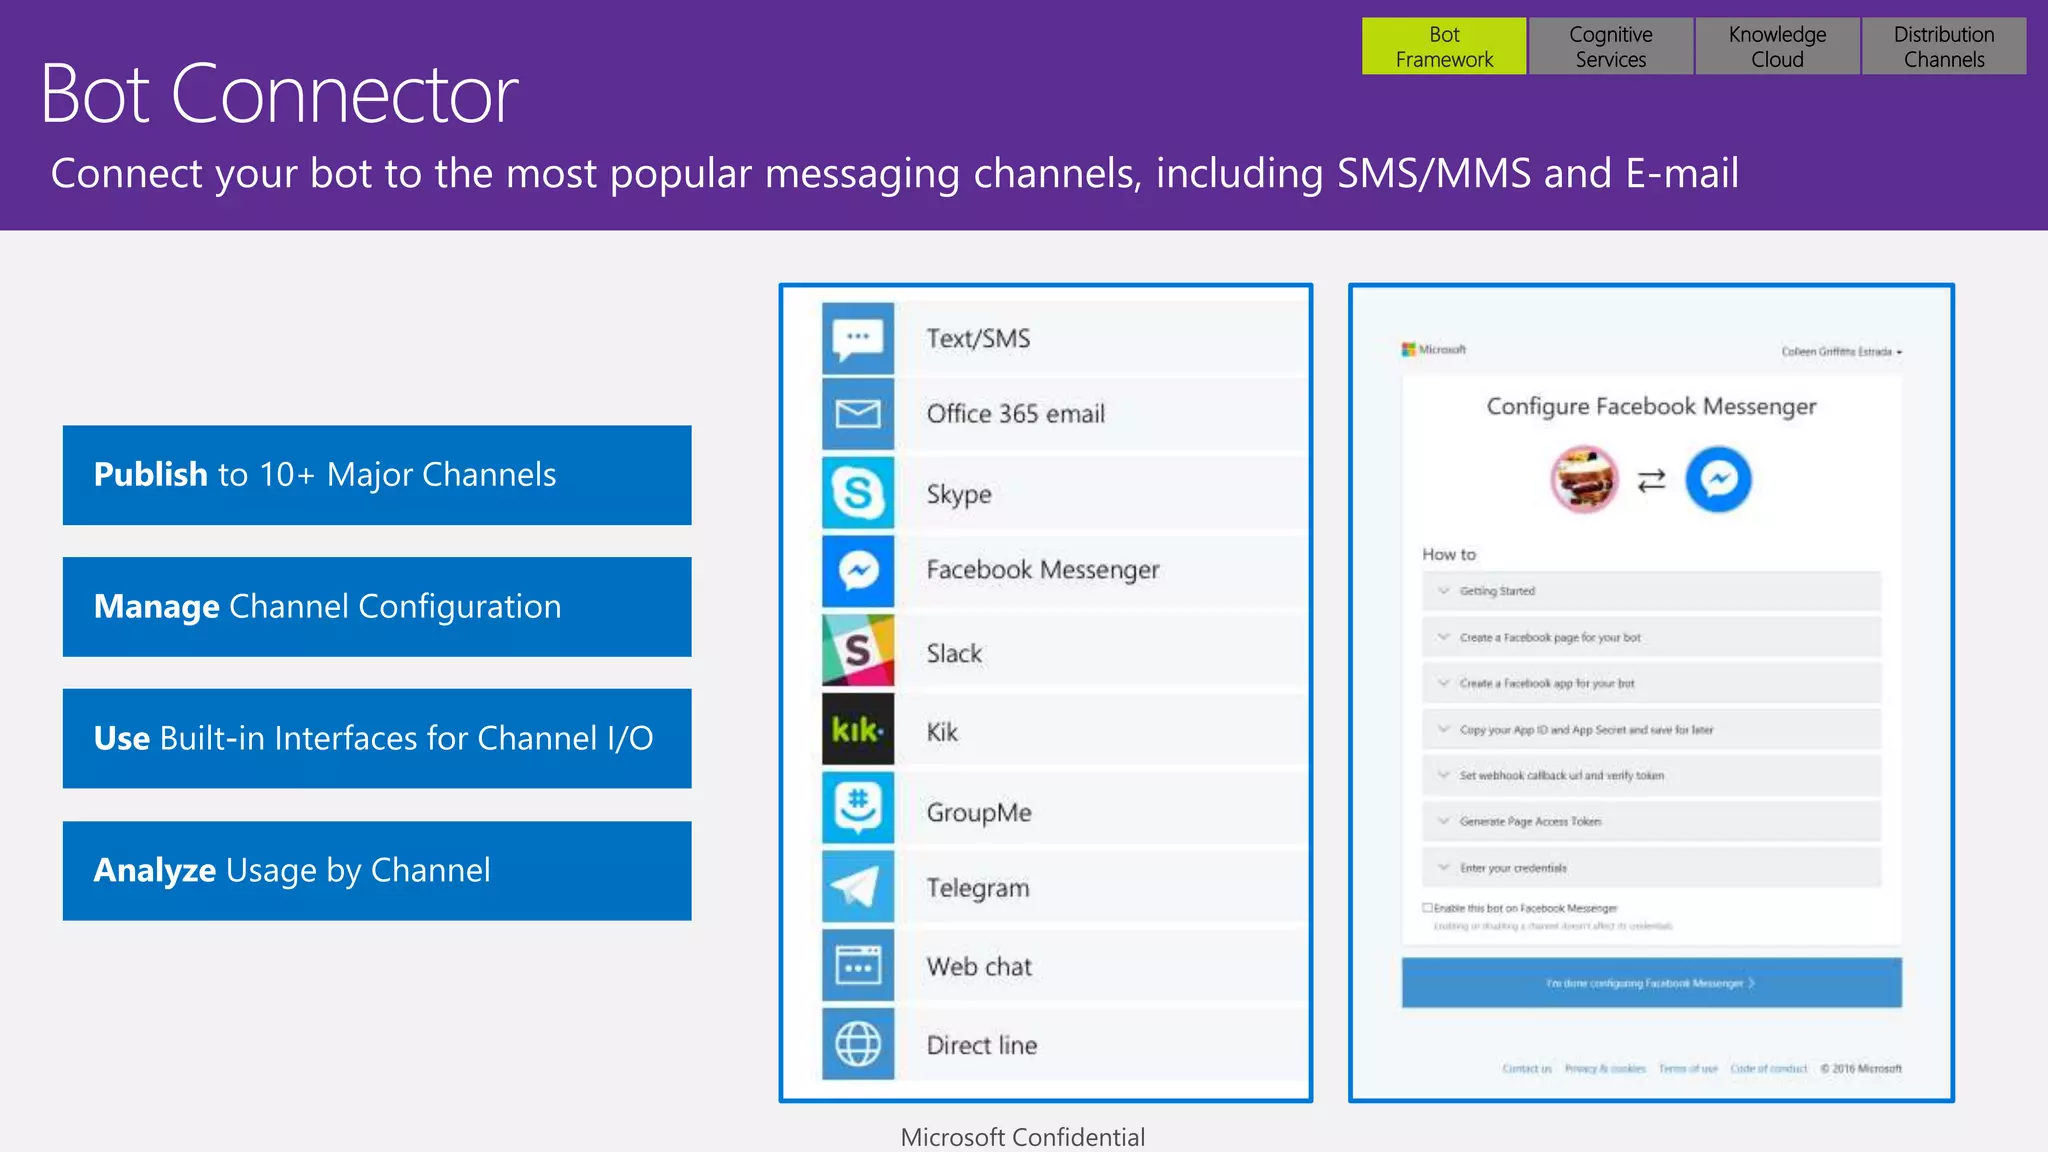Select the GroupMe label text
The width and height of the screenshot is (2048, 1152).
(x=979, y=812)
